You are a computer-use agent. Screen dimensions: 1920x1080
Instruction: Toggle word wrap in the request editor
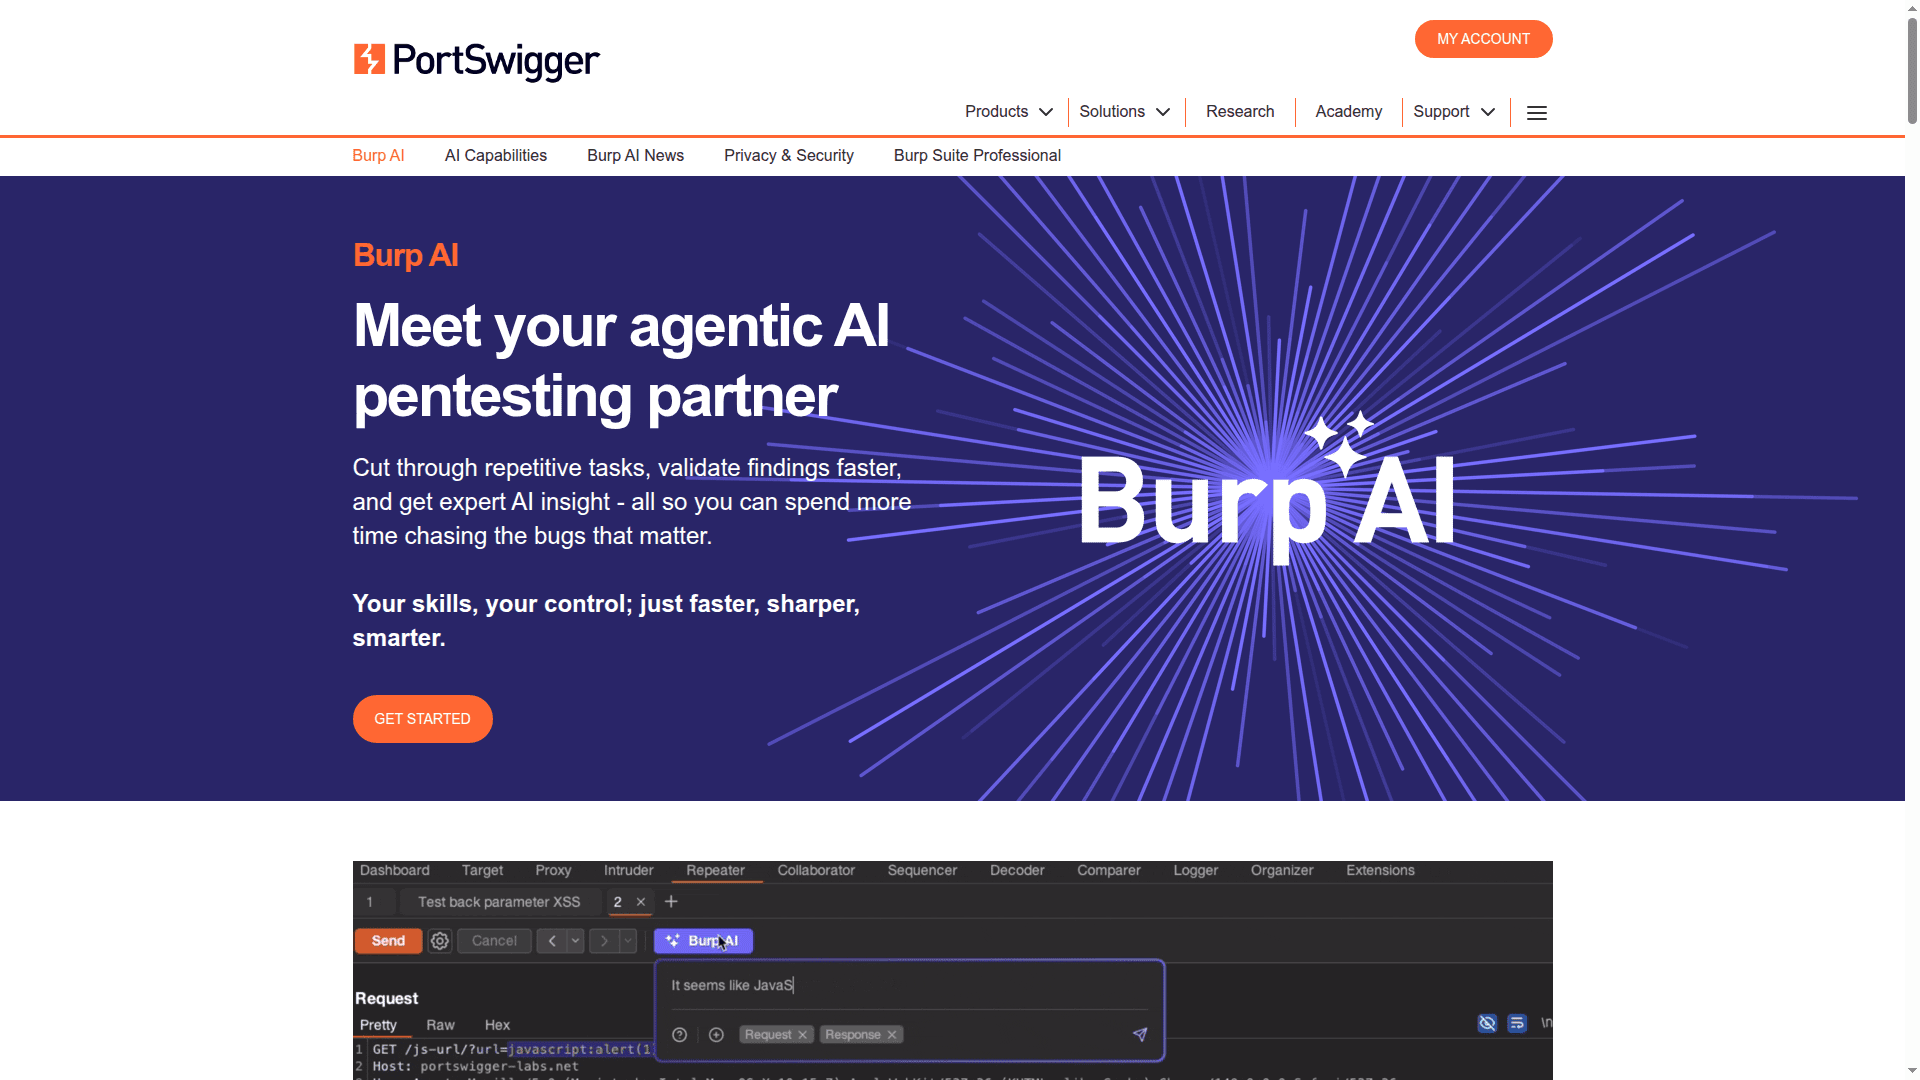1517,1023
